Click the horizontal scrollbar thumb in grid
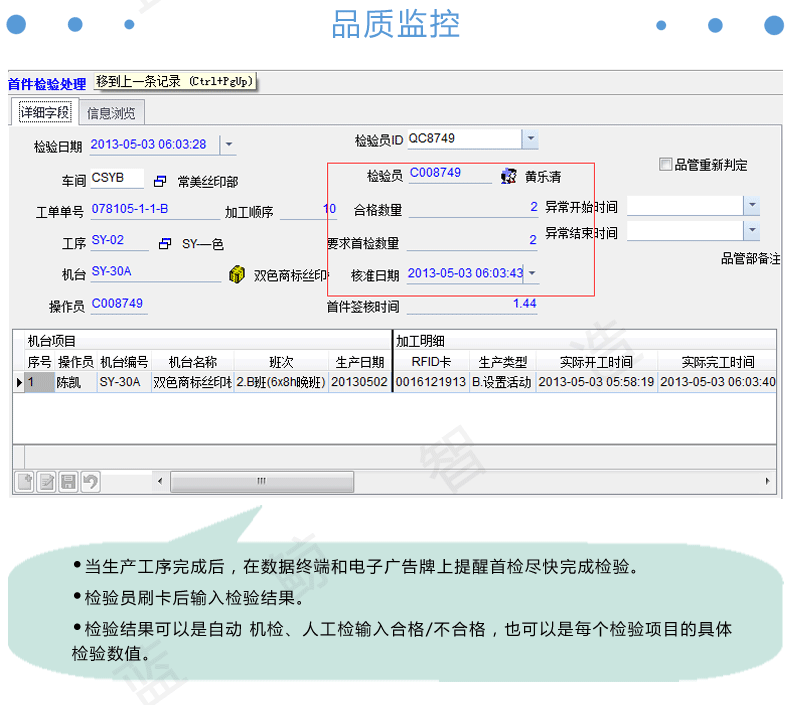790x705 pixels. pyautogui.click(x=262, y=481)
